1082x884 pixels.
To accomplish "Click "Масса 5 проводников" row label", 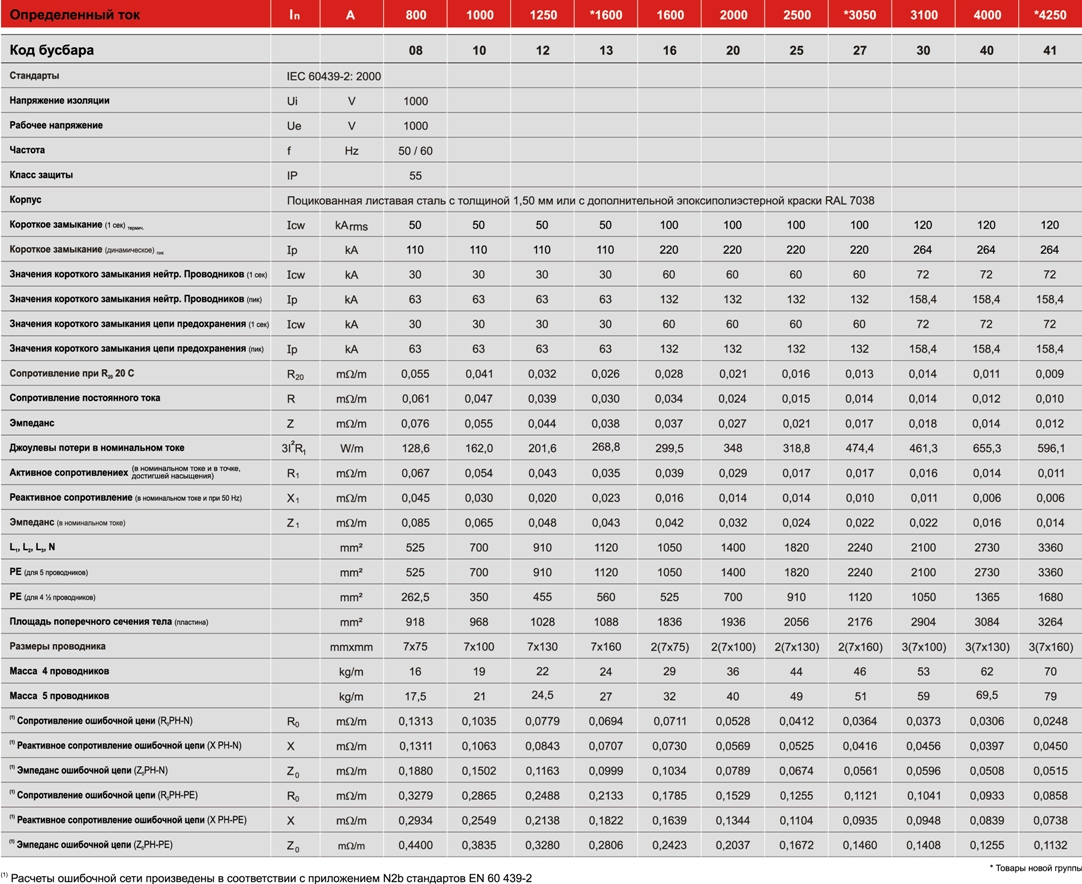I will [x=59, y=696].
